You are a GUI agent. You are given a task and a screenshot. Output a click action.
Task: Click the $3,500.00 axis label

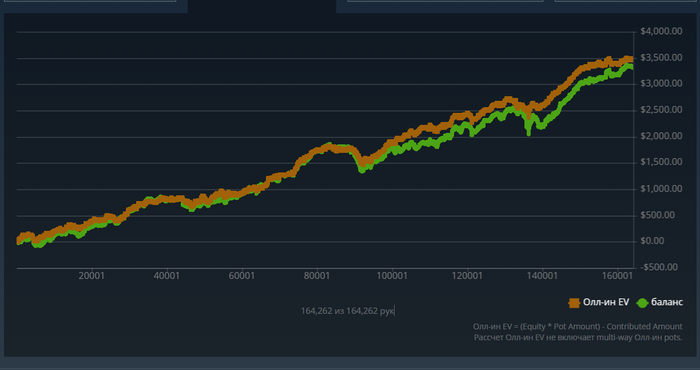tap(661, 58)
